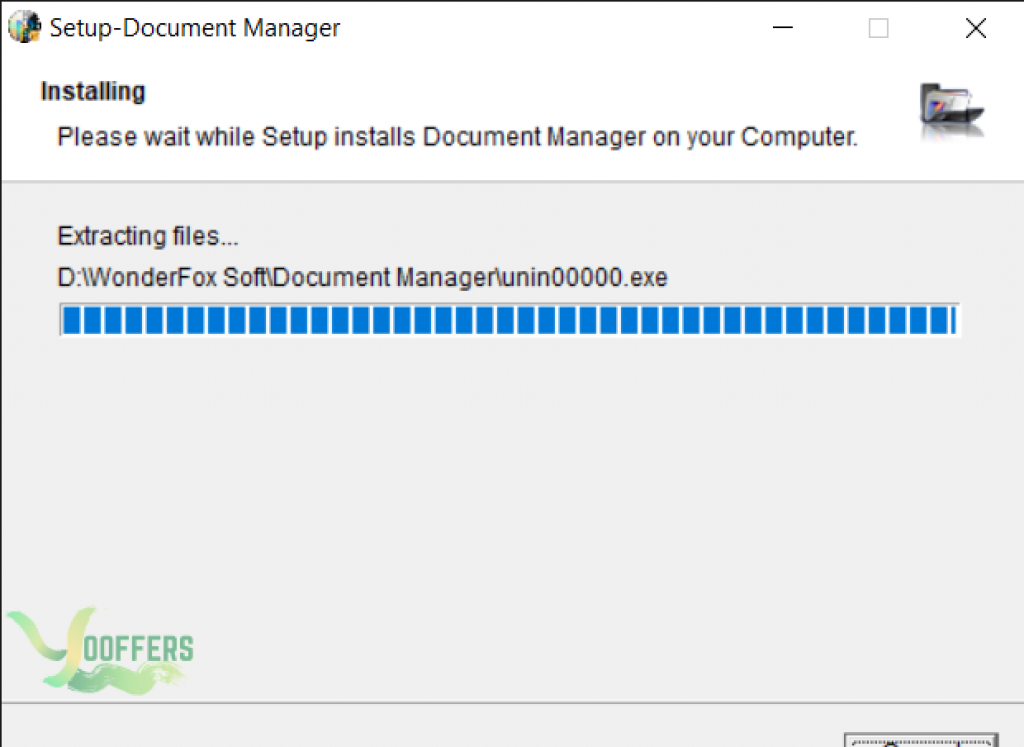Image resolution: width=1024 pixels, height=747 pixels.
Task: Close the Setup-Document Manager installer window
Action: pyautogui.click(x=976, y=28)
